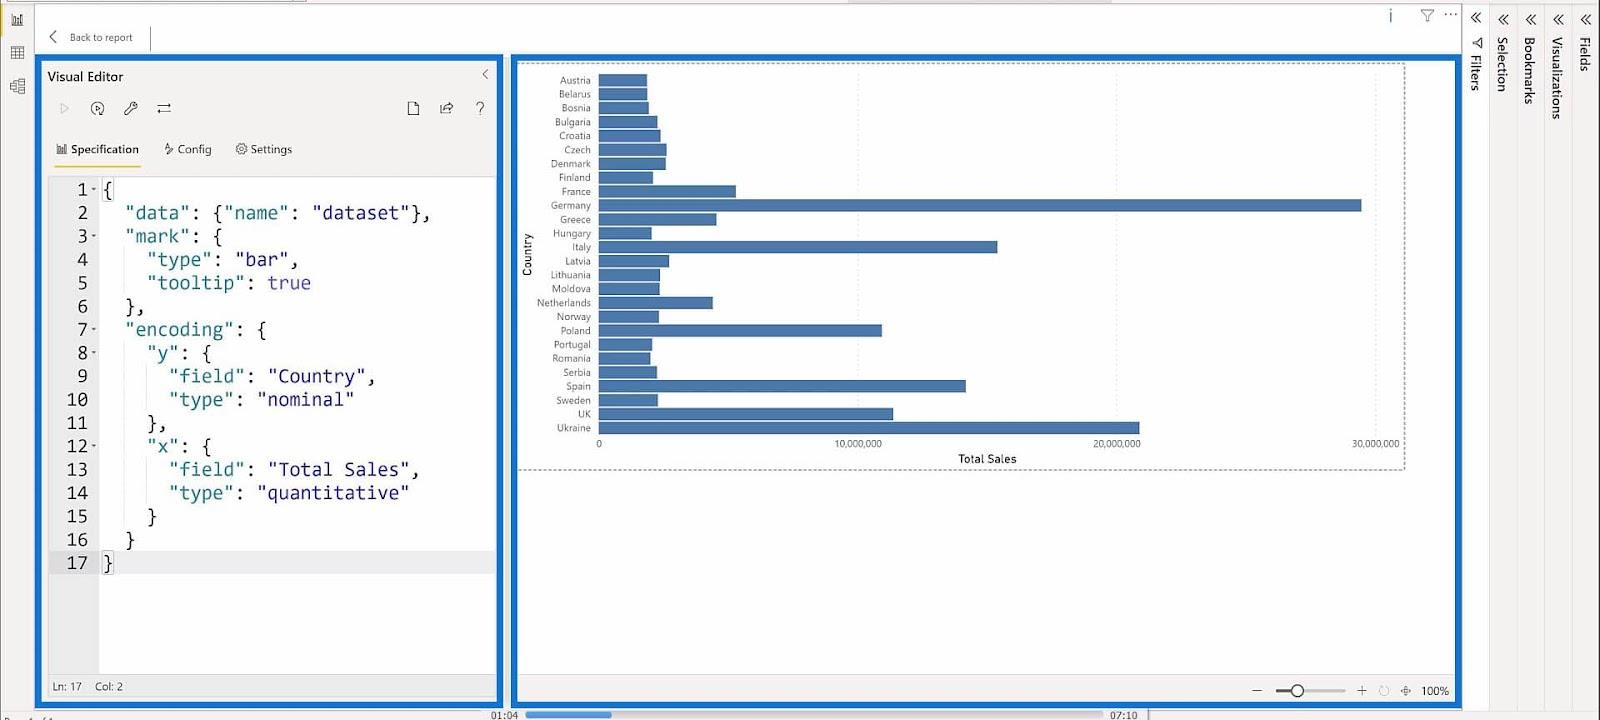1600x720 pixels.
Task: Click the Netherlands axis label
Action: [564, 303]
